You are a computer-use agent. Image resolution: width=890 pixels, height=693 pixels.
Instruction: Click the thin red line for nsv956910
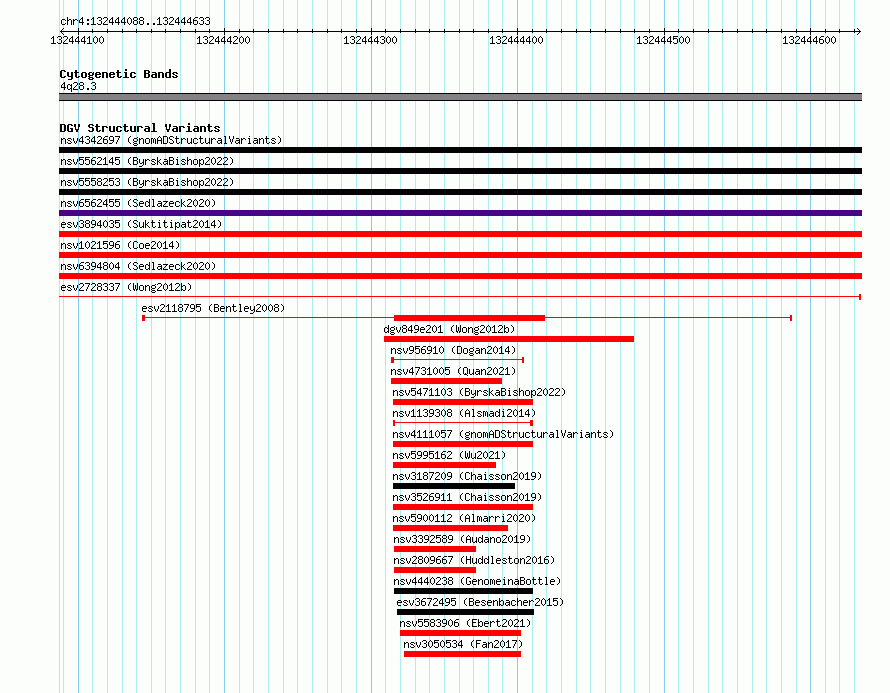[x=457, y=360]
